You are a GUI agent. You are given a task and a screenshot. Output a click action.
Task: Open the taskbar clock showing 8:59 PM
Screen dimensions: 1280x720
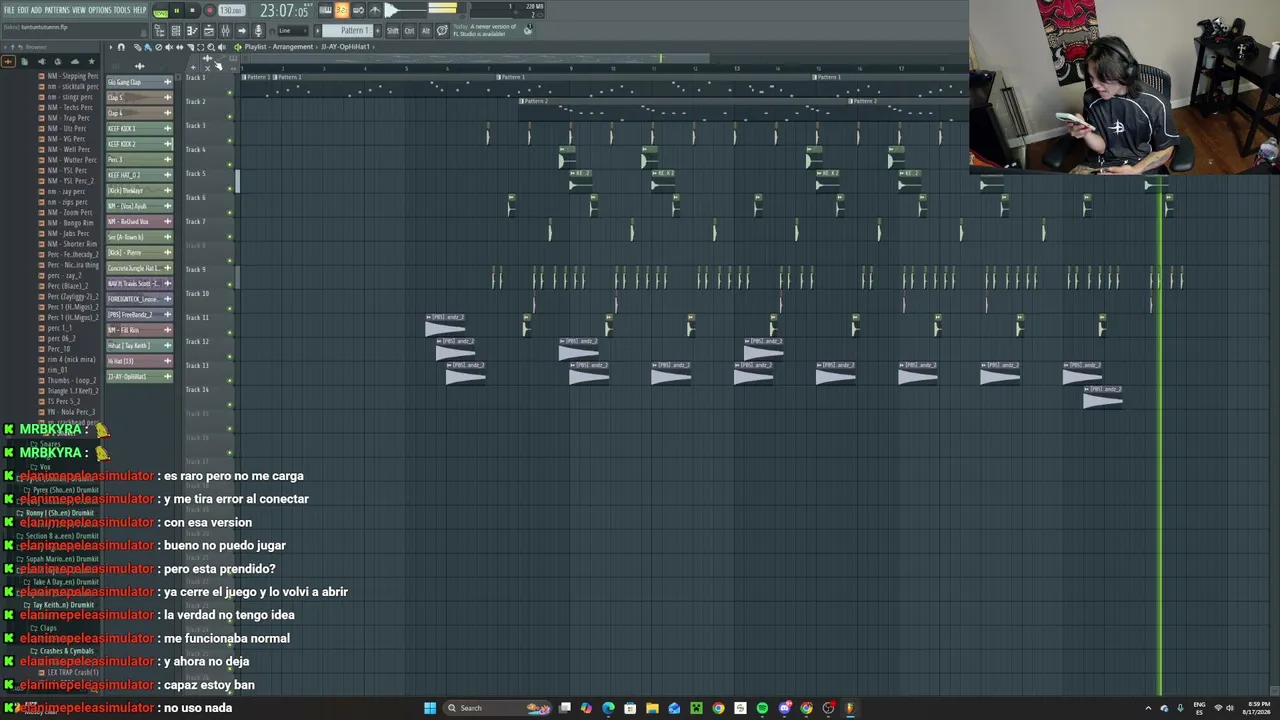[1258, 708]
